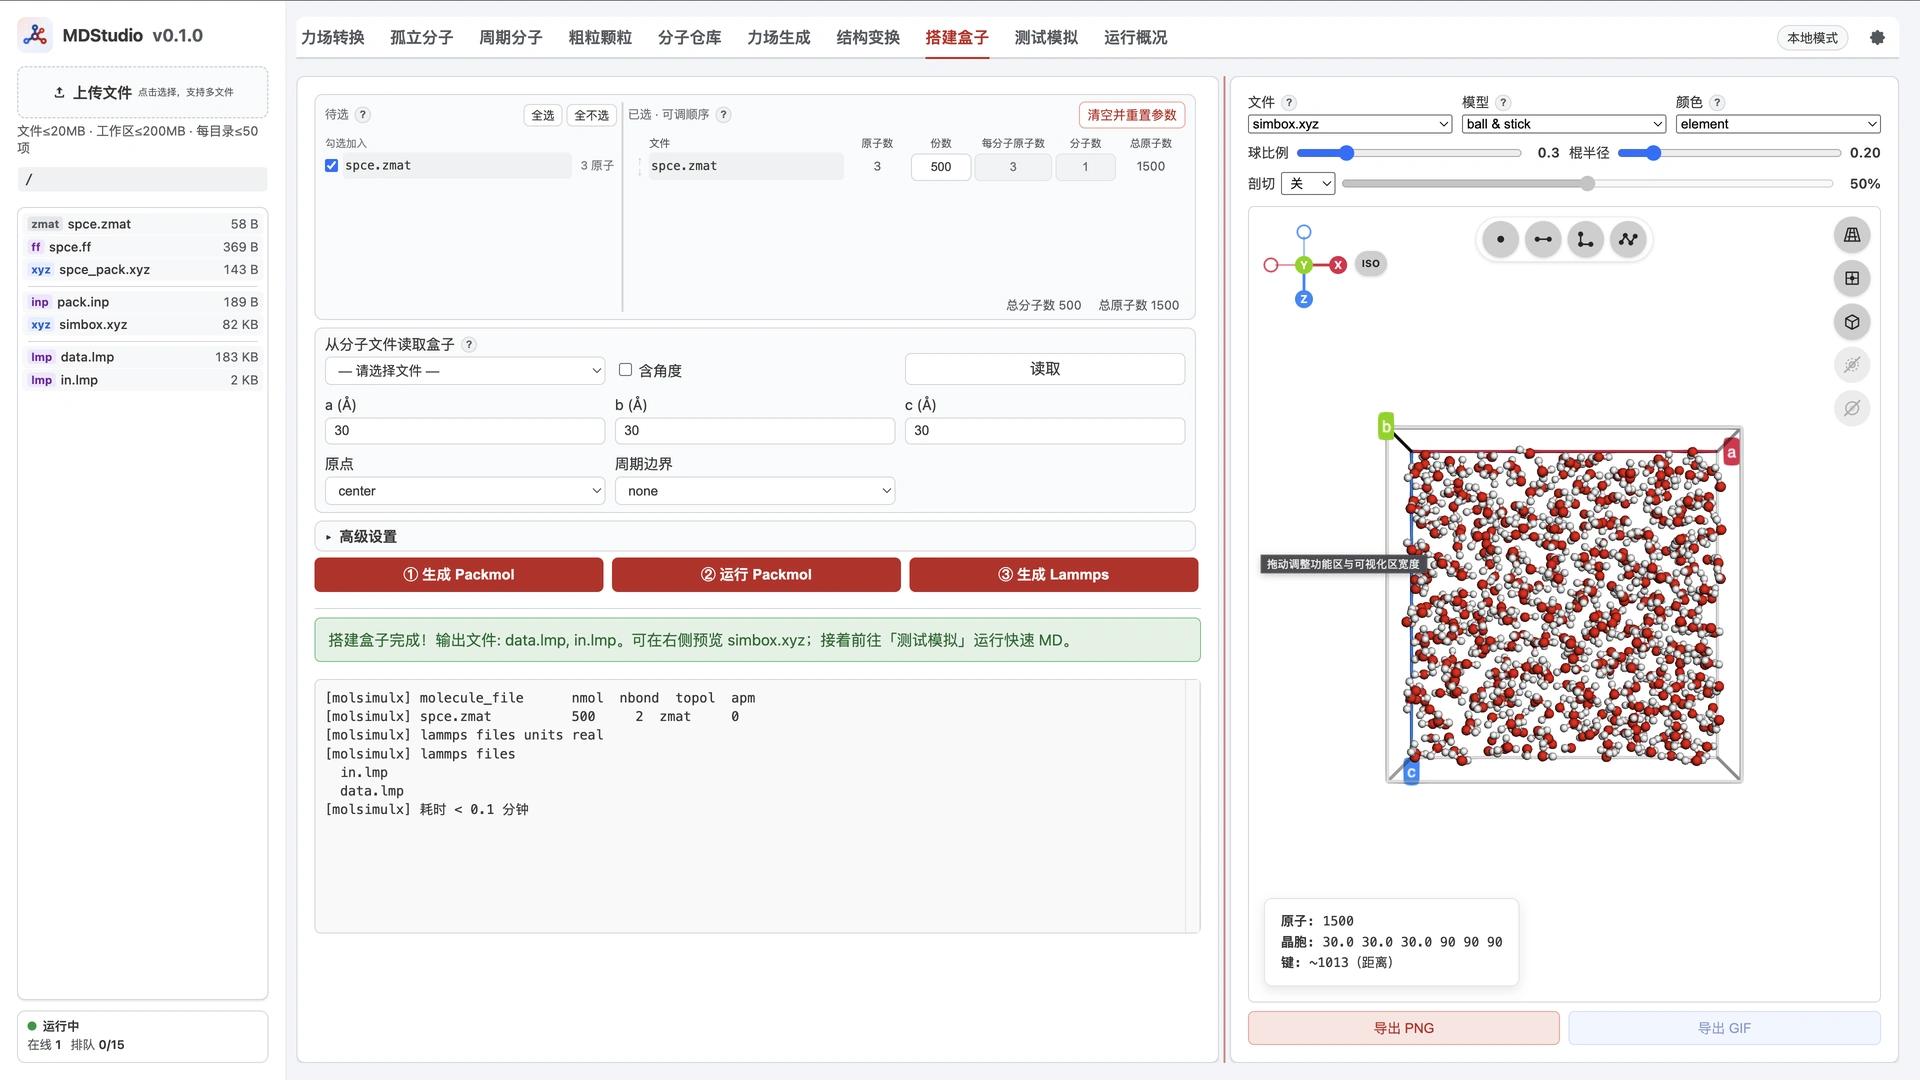
Task: Click the 份数 500 input field
Action: 941,167
